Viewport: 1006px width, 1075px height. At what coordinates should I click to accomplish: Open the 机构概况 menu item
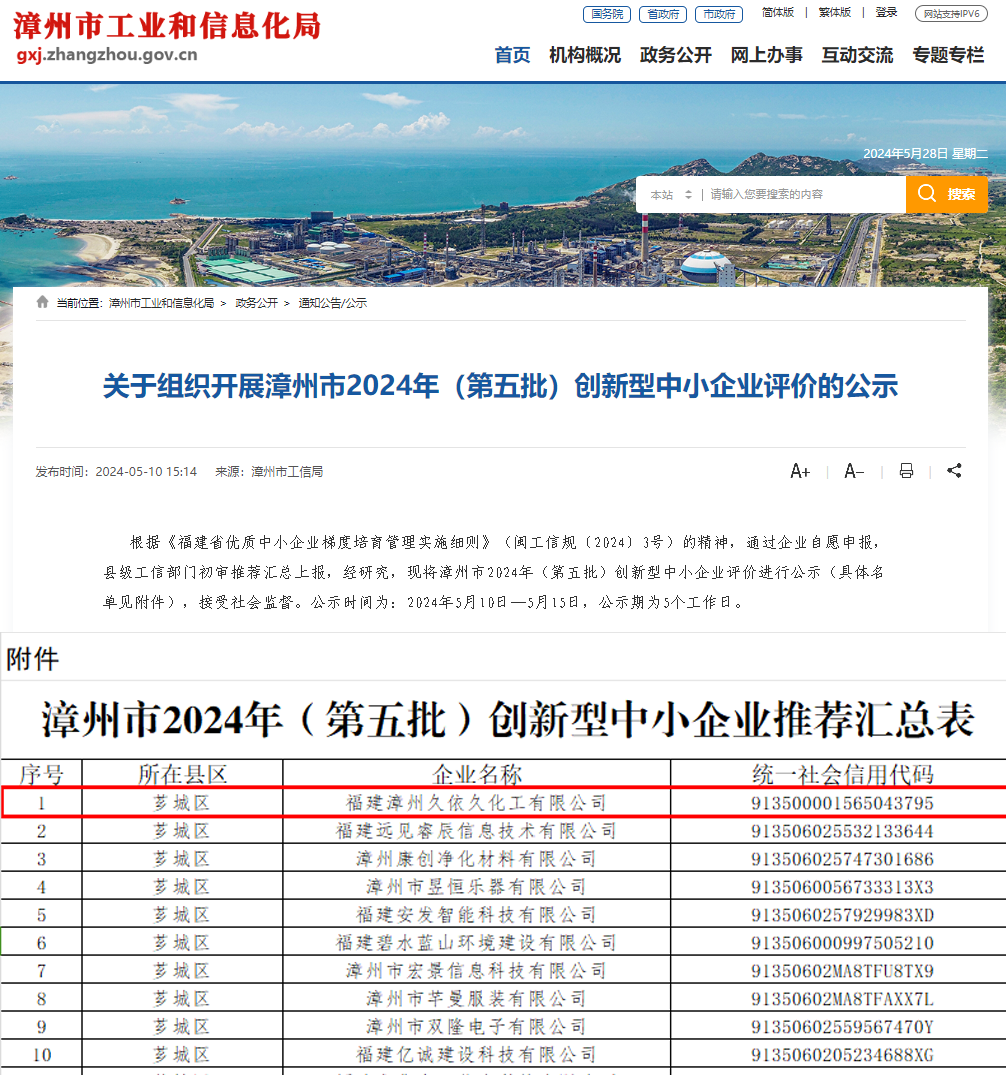coord(584,55)
